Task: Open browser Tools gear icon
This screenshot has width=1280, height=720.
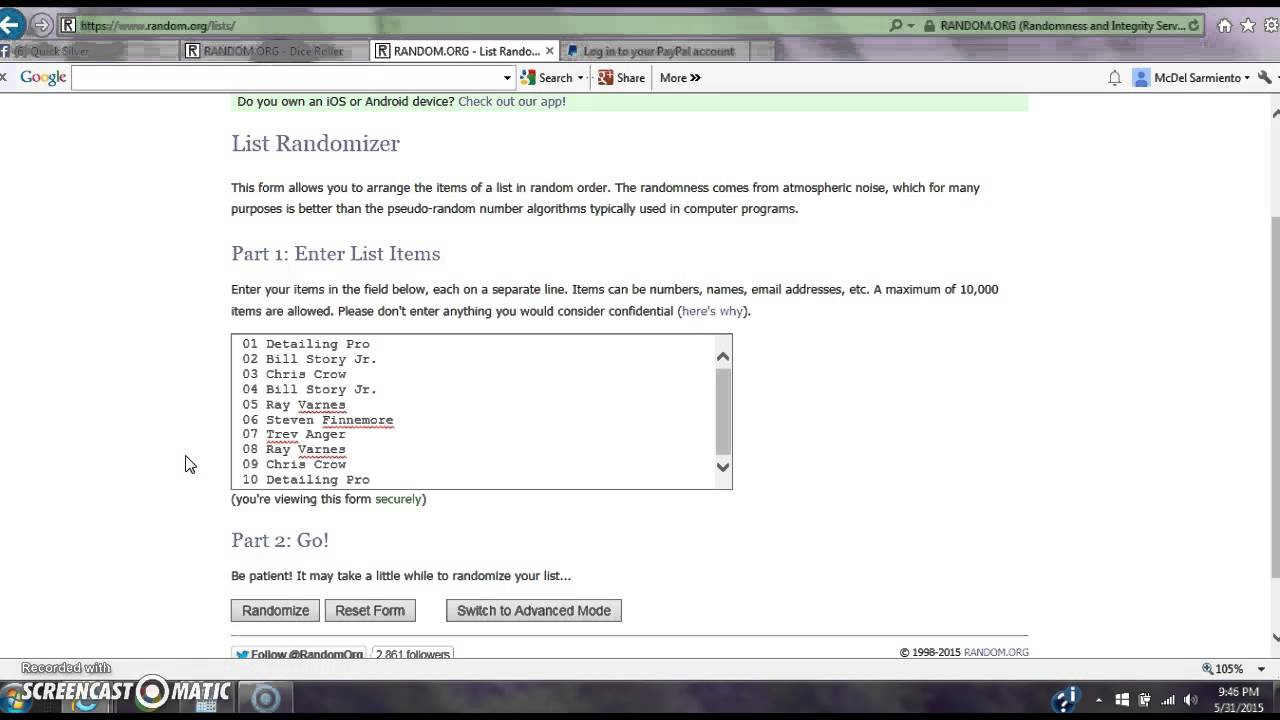Action: pyautogui.click(x=1271, y=26)
